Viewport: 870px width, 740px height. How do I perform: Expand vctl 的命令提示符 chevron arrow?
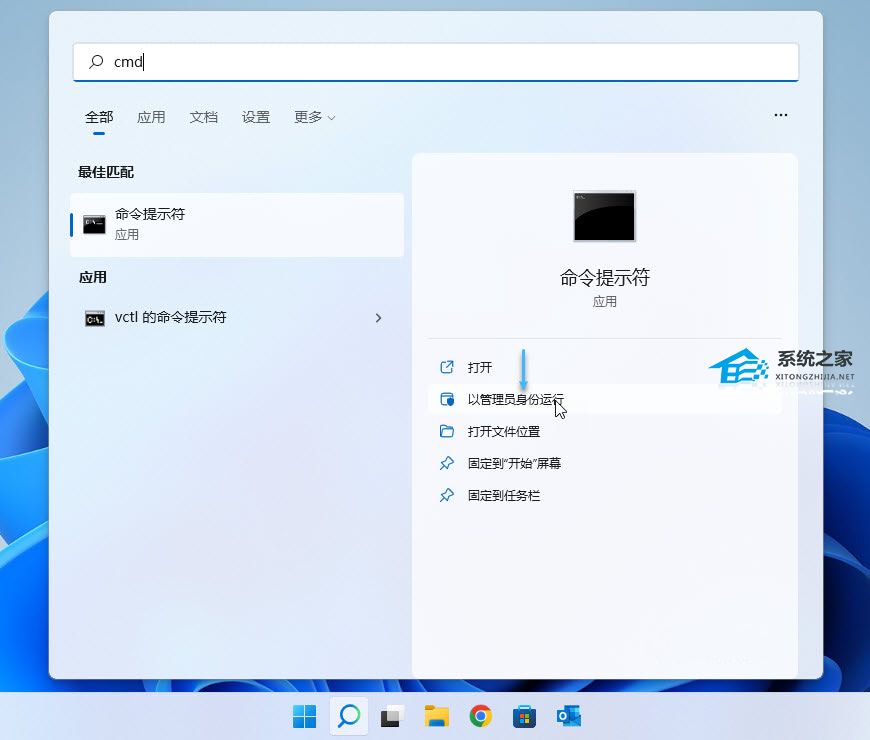[378, 318]
